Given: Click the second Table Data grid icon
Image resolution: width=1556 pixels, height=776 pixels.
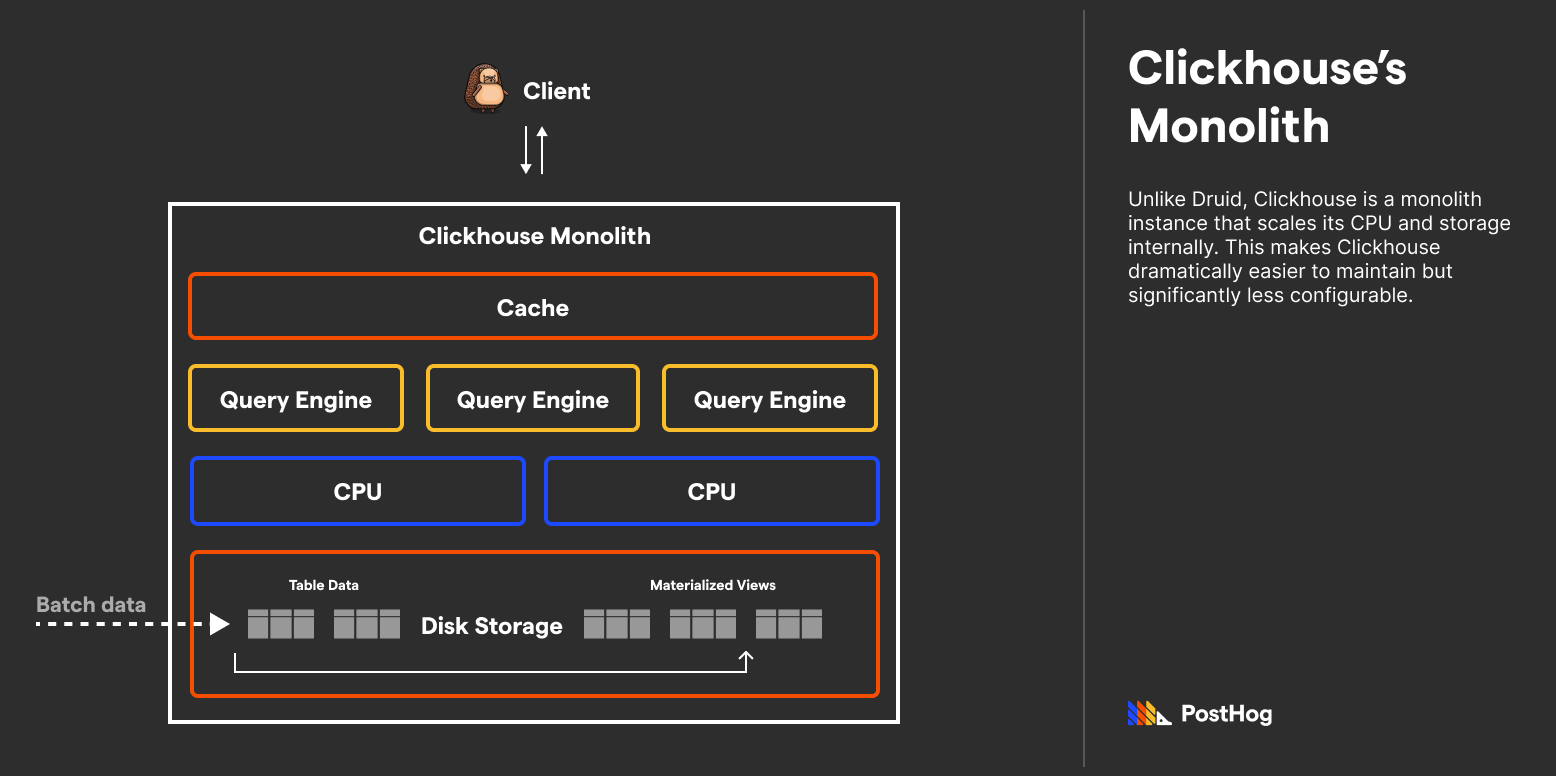Looking at the screenshot, I should [x=367, y=623].
